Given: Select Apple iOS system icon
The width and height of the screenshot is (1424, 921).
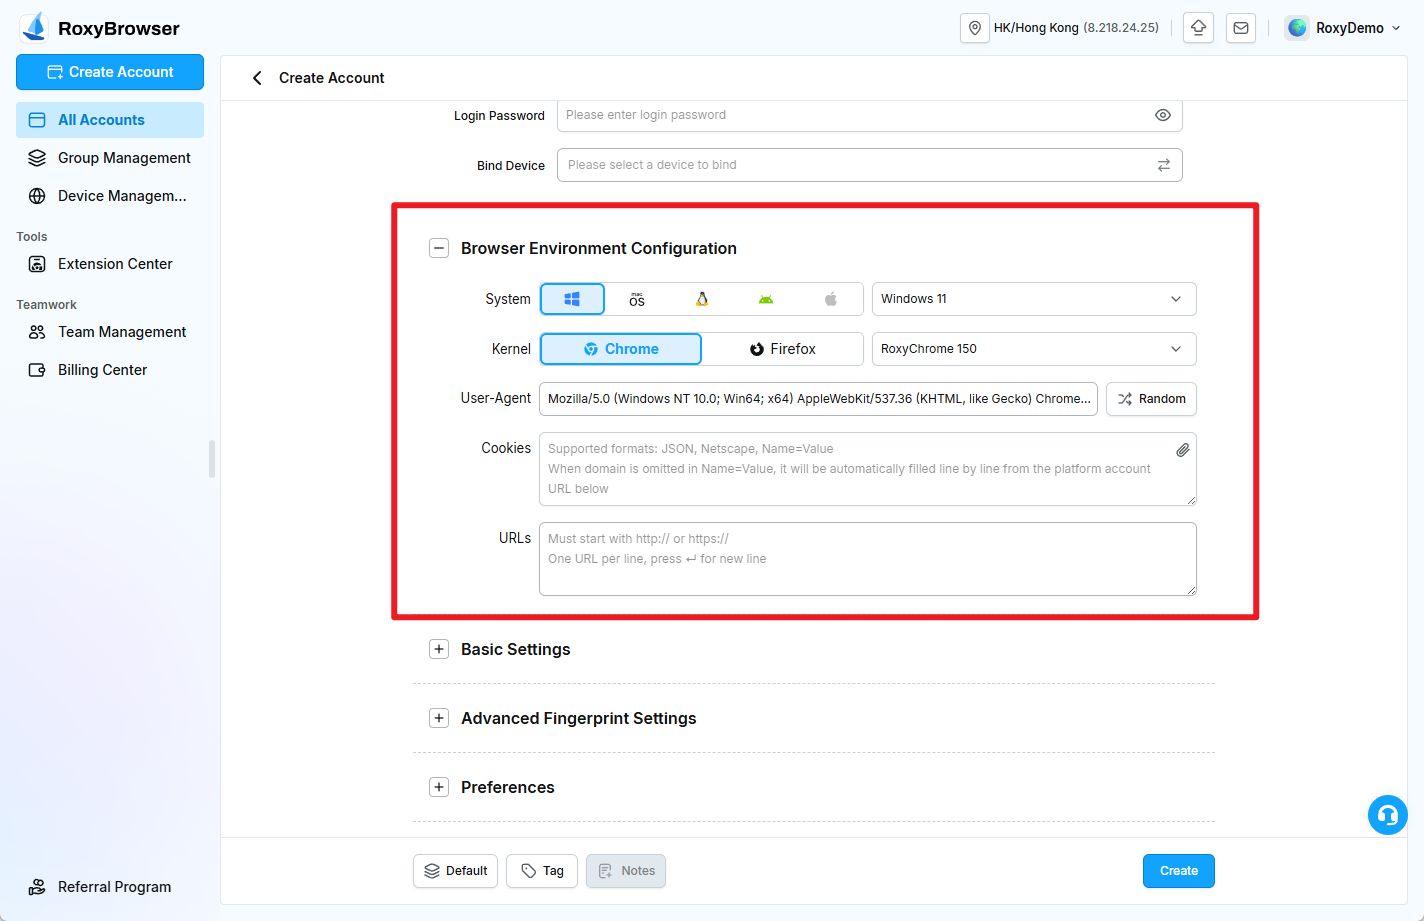Looking at the screenshot, I should [x=831, y=299].
